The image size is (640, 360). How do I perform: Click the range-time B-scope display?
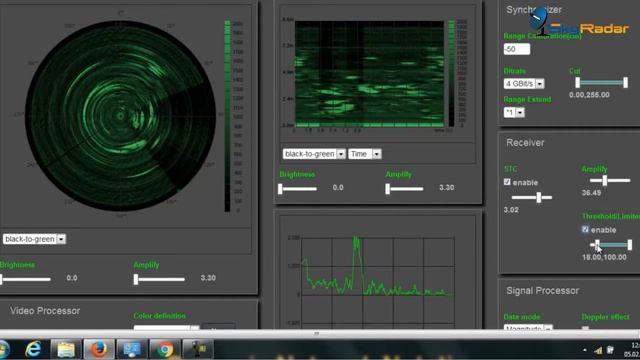click(369, 74)
